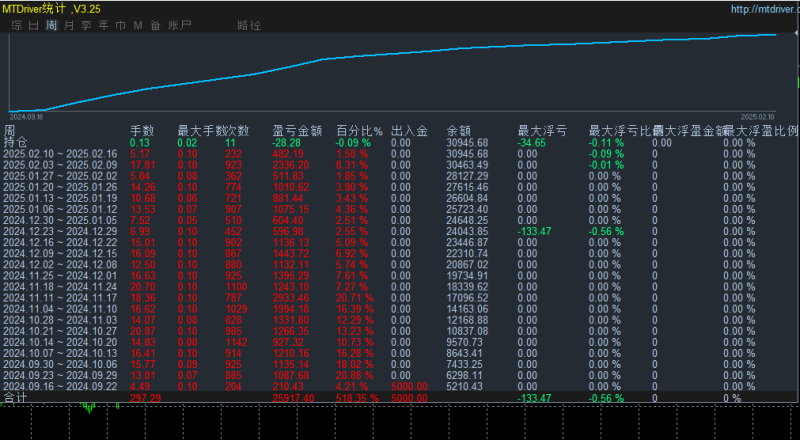Click the M tab

[138, 24]
